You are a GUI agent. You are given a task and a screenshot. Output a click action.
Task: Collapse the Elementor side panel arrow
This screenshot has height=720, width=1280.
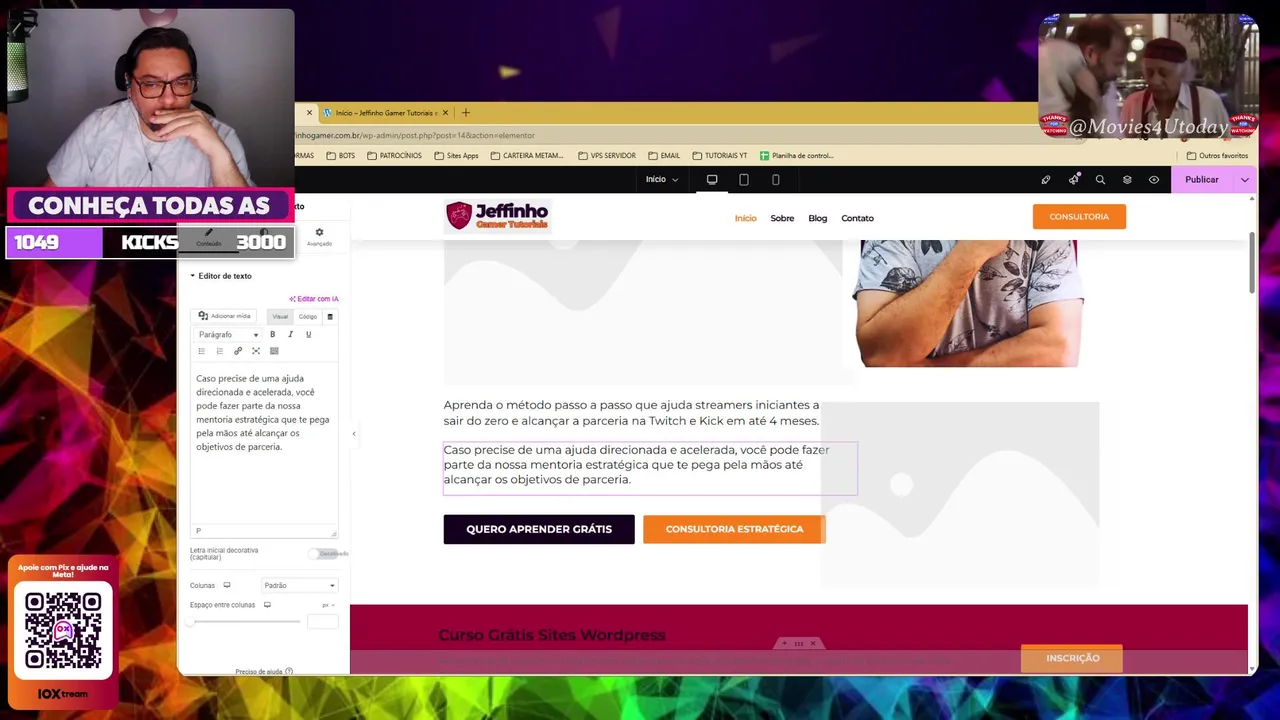tap(353, 434)
